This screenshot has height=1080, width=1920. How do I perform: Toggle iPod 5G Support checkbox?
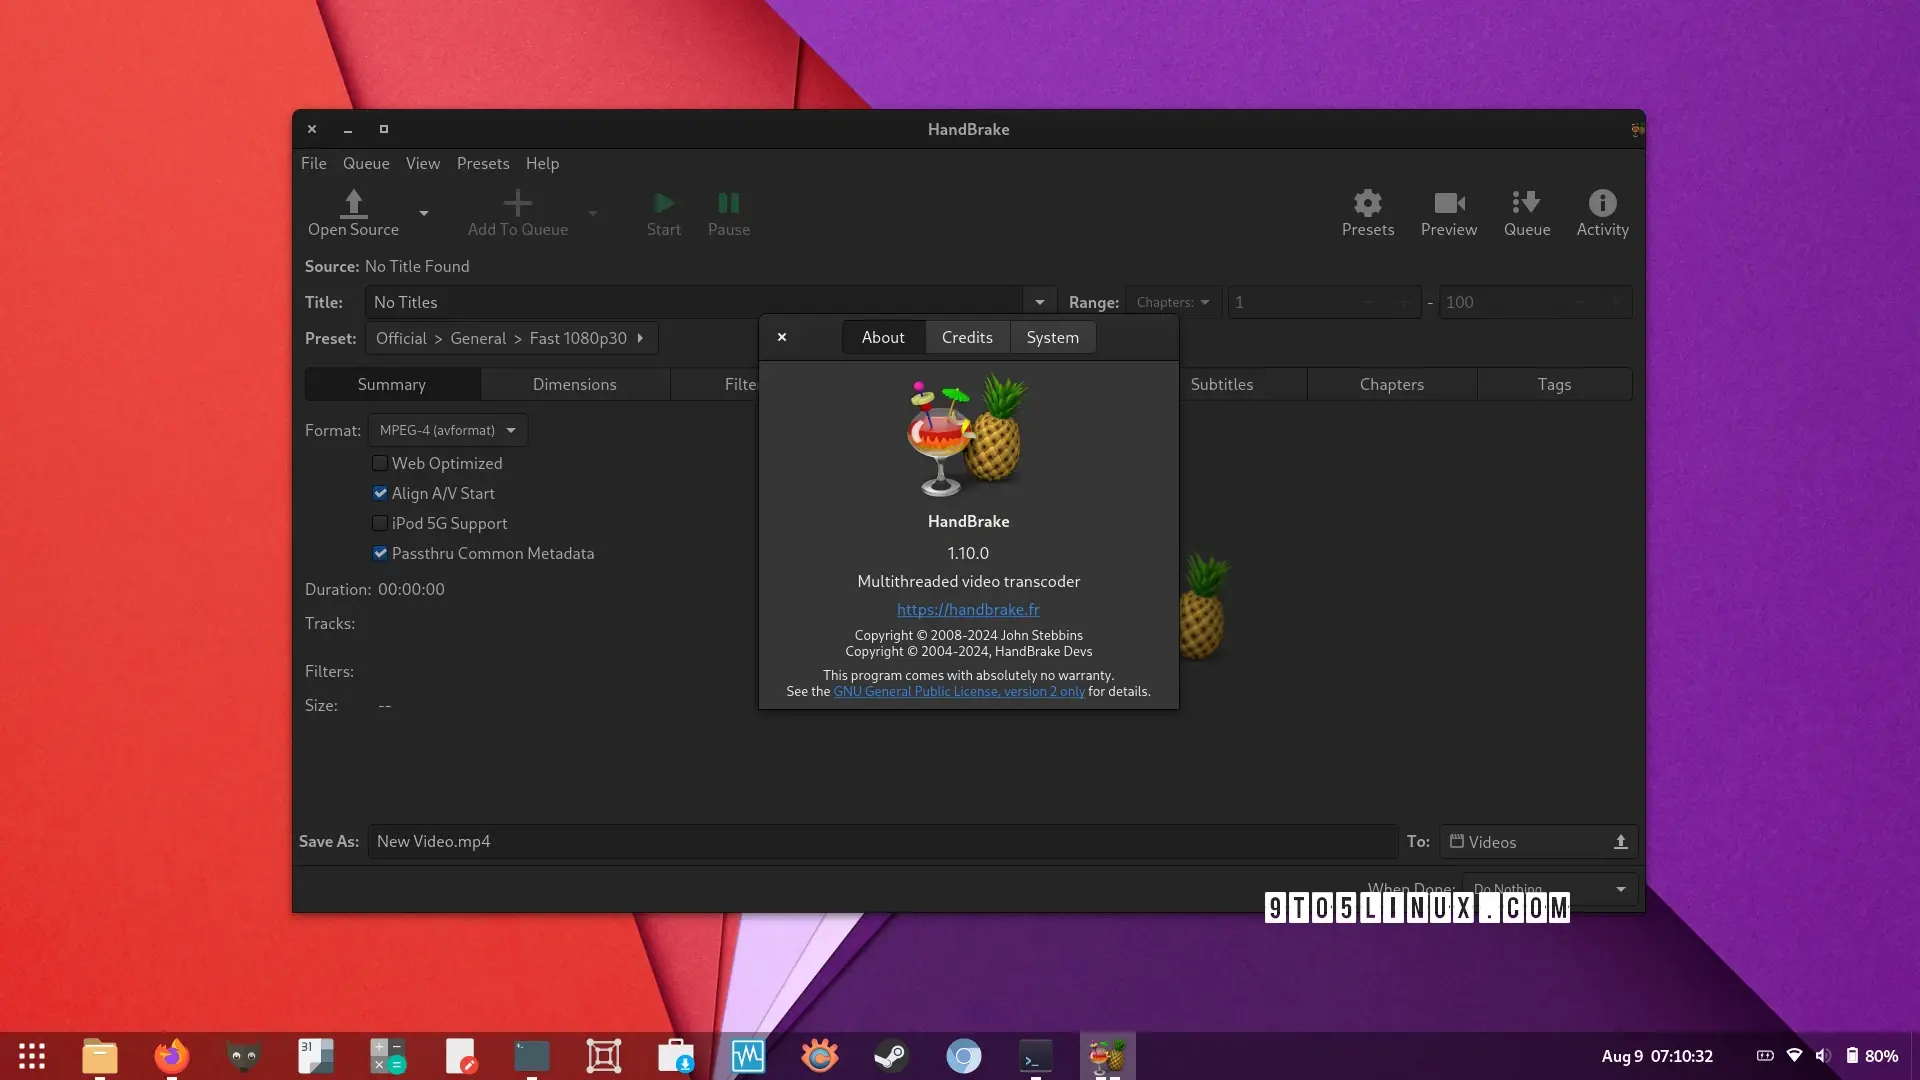click(x=380, y=523)
